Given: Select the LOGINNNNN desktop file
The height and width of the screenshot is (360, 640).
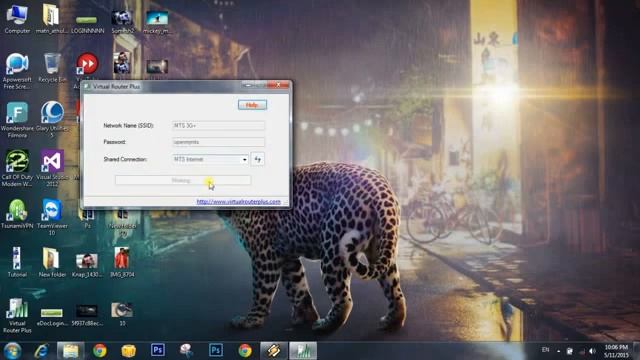Looking at the screenshot, I should pos(87,24).
